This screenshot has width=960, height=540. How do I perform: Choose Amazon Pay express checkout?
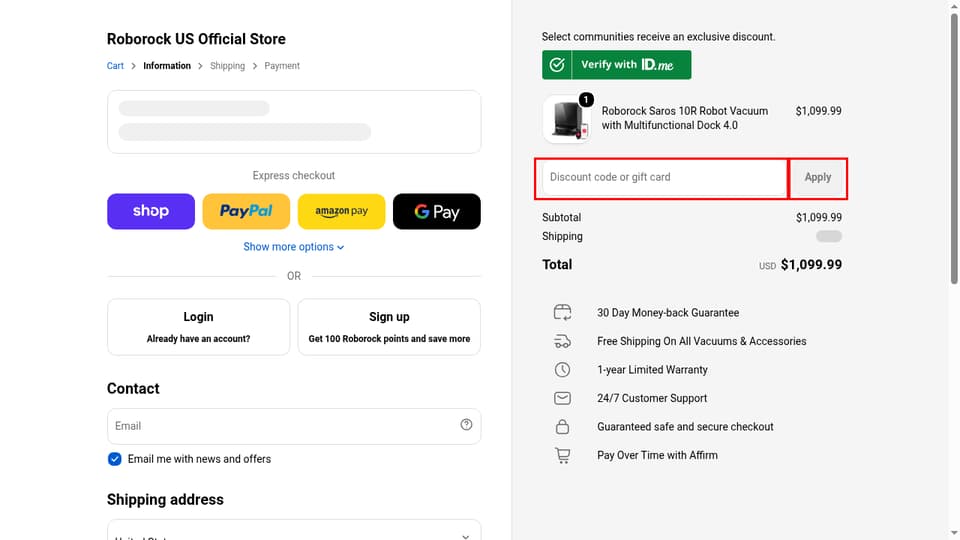(342, 211)
